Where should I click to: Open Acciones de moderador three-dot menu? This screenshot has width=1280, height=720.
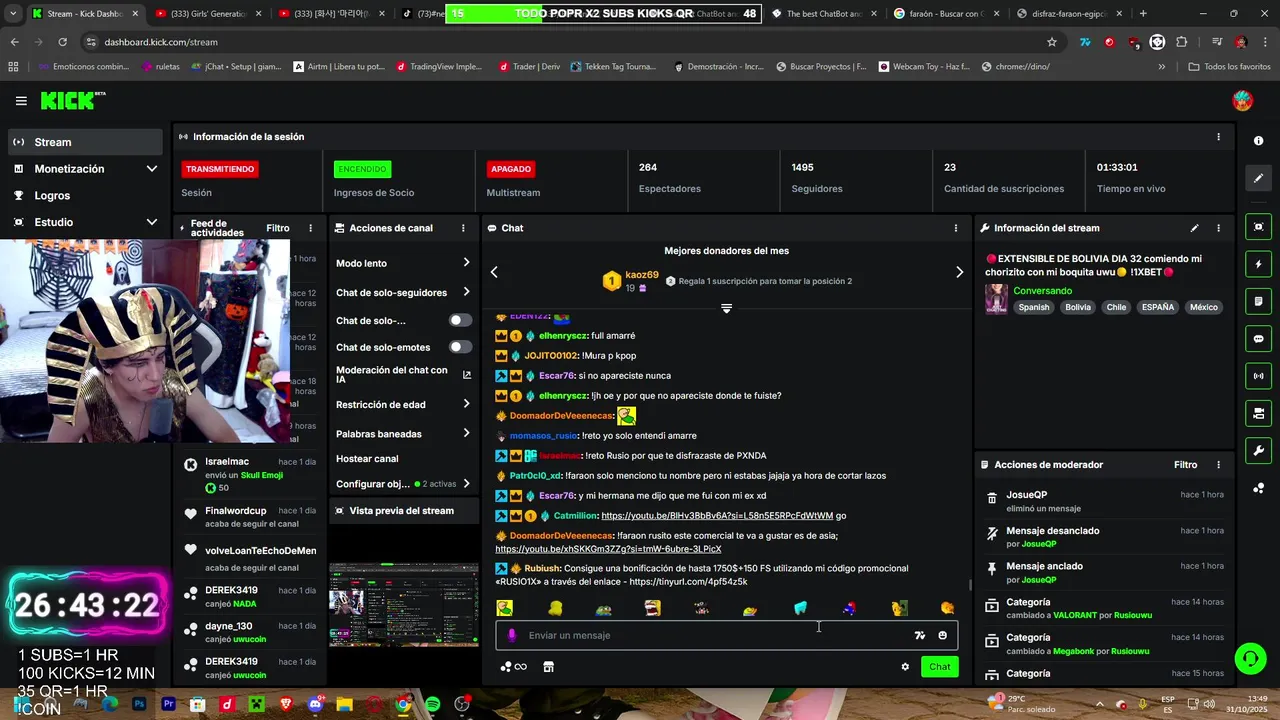point(1218,465)
